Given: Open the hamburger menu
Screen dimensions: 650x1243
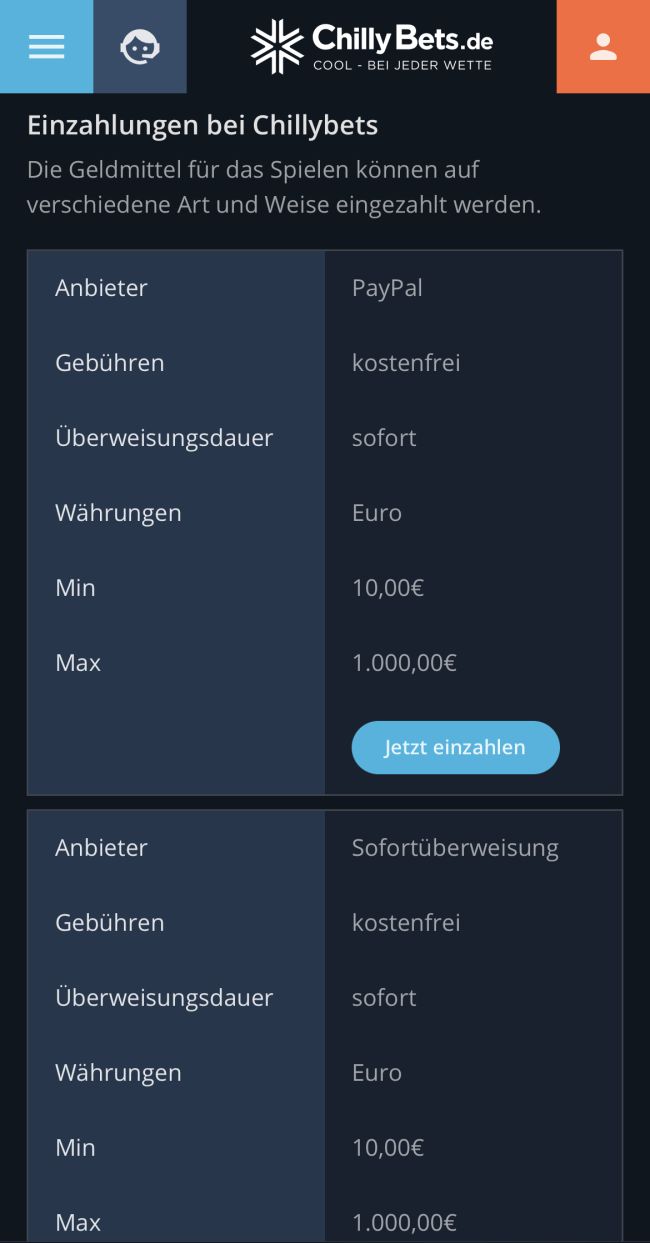Looking at the screenshot, I should coord(46,47).
